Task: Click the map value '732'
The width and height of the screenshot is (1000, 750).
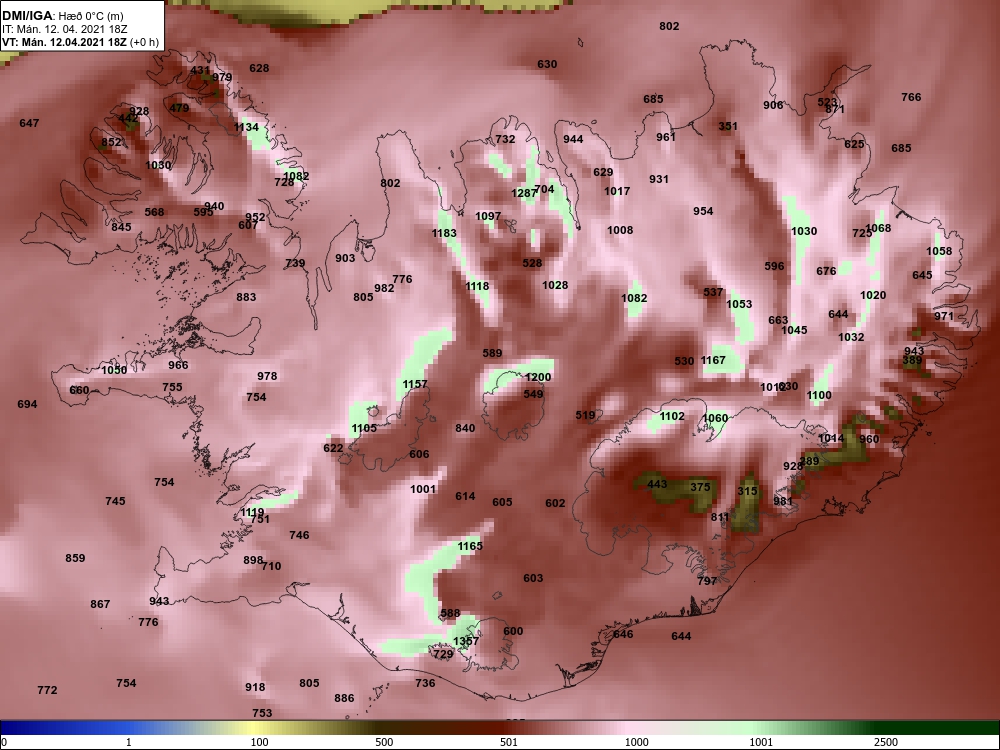Action: pyautogui.click(x=505, y=138)
